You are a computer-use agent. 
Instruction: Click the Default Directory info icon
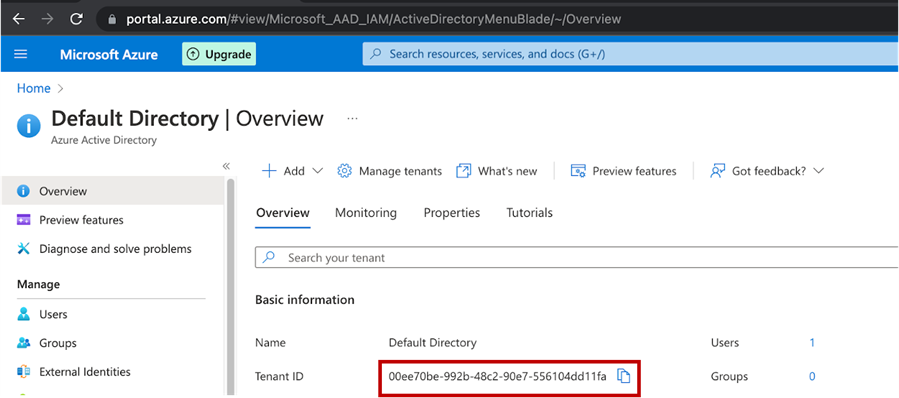pos(29,126)
